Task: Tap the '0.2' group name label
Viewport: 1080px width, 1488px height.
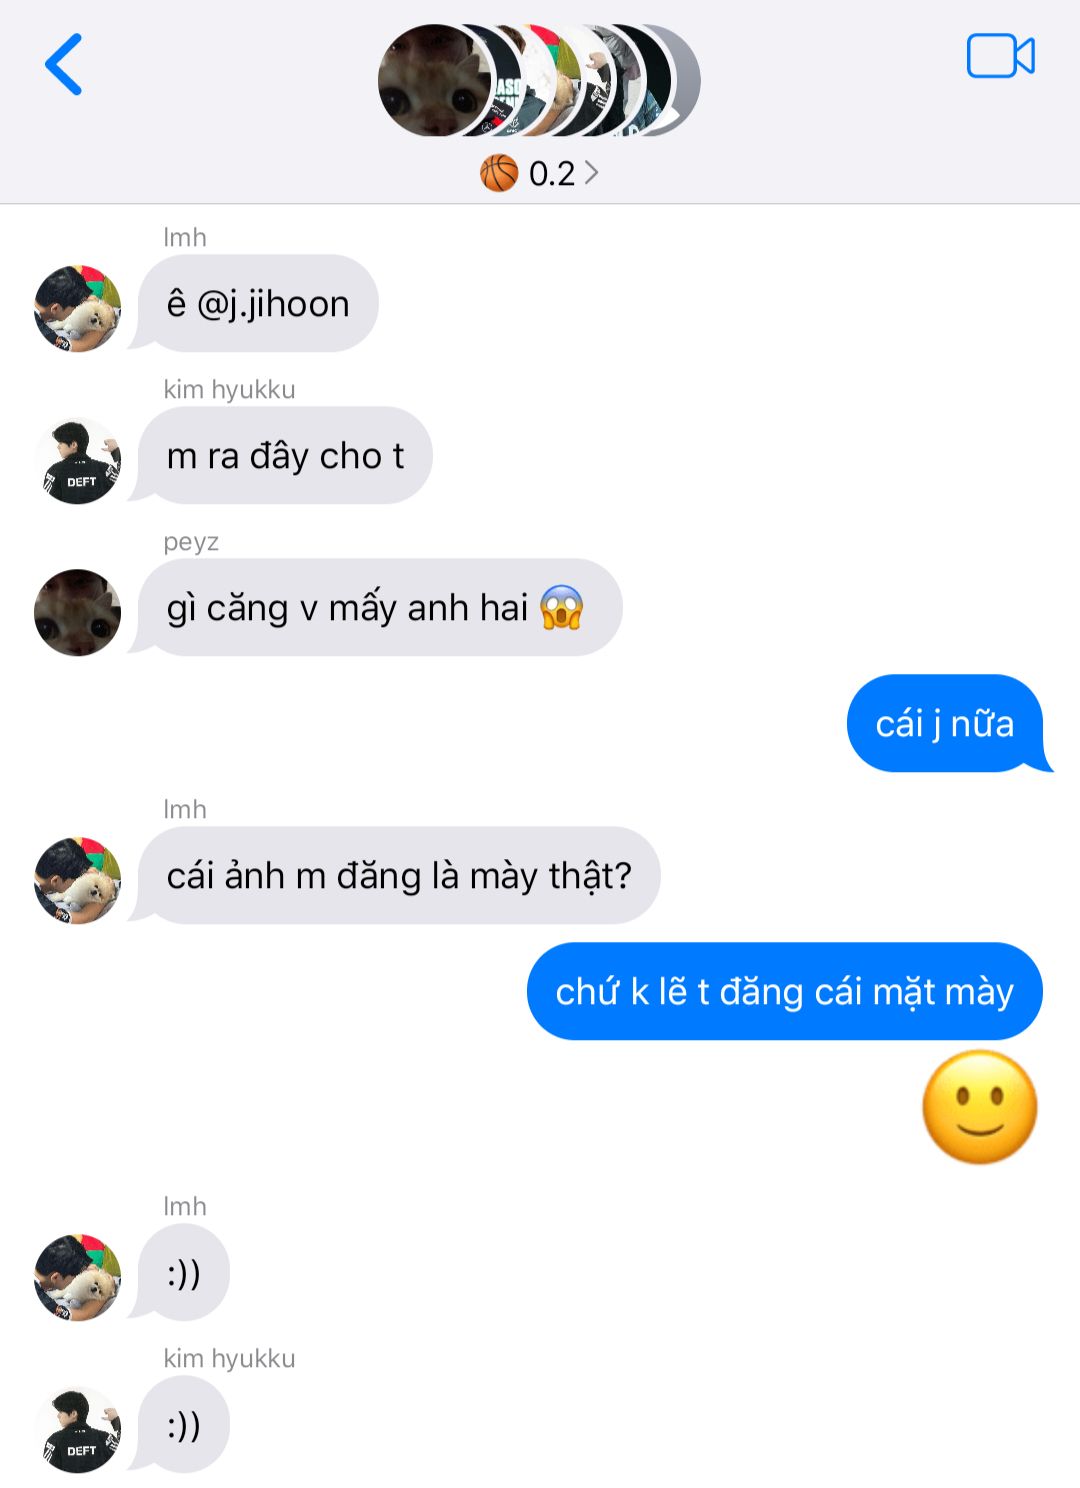Action: pos(552,174)
